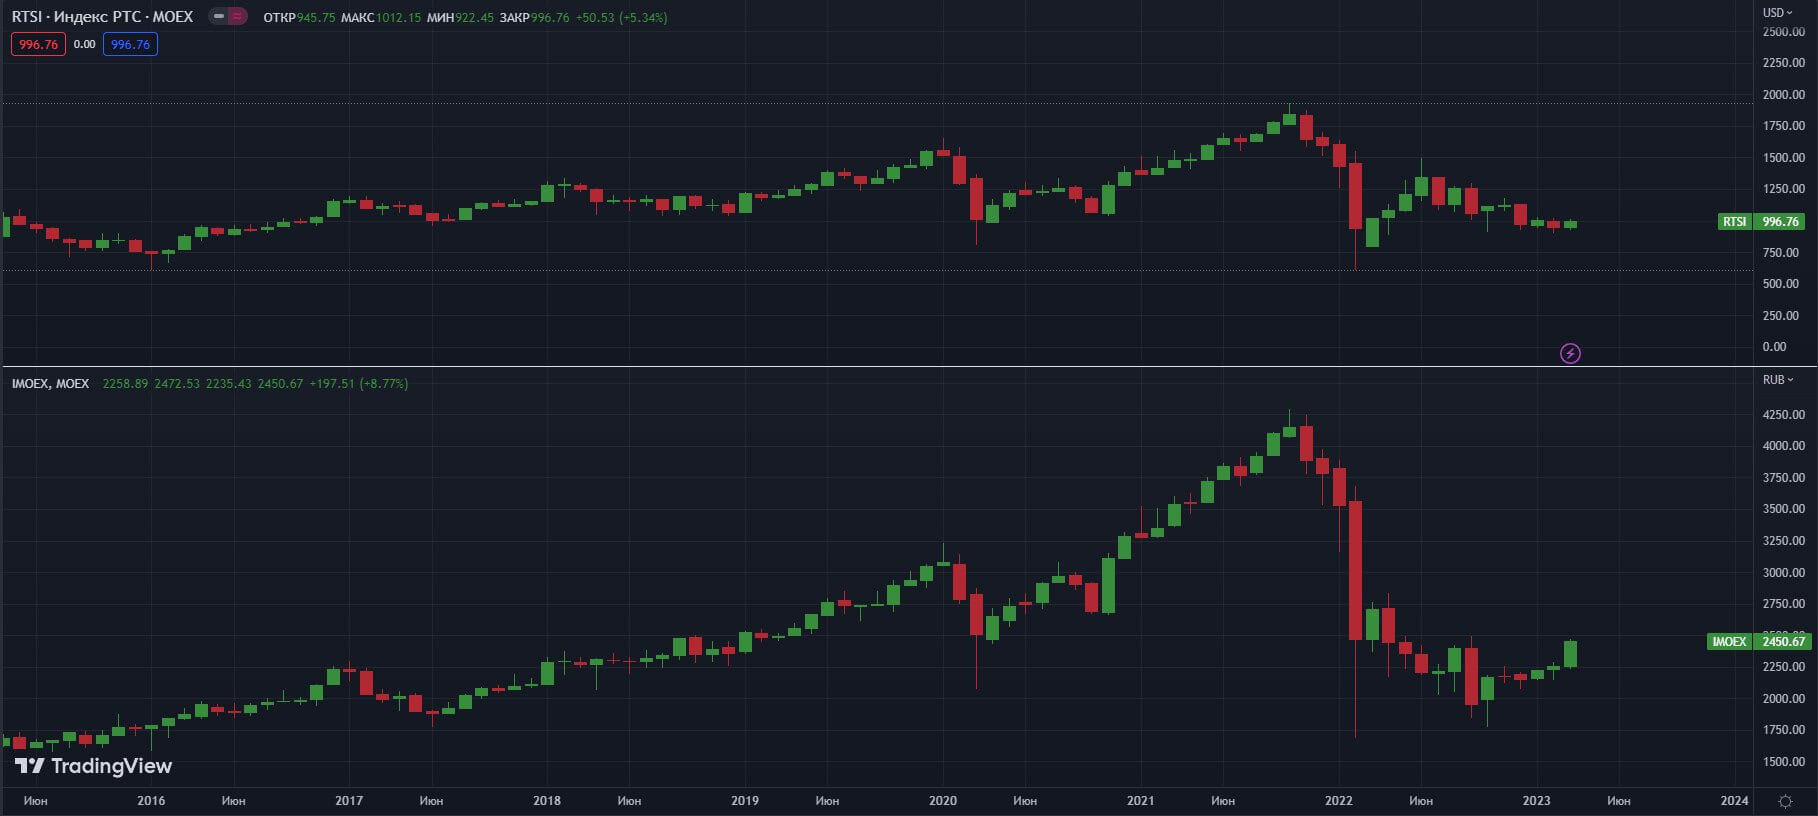Screen dimensions: 1818x816
Task: Click the 4250.00 level on RUB scale
Action: point(1784,415)
